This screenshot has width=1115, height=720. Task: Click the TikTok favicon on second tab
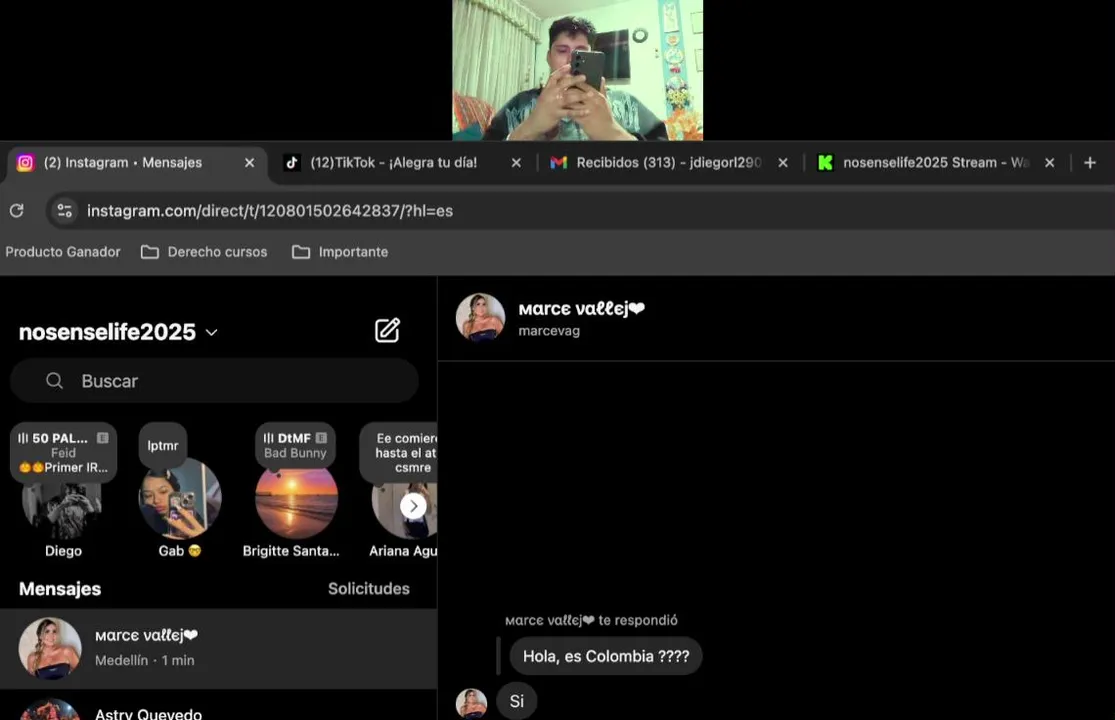[292, 163]
